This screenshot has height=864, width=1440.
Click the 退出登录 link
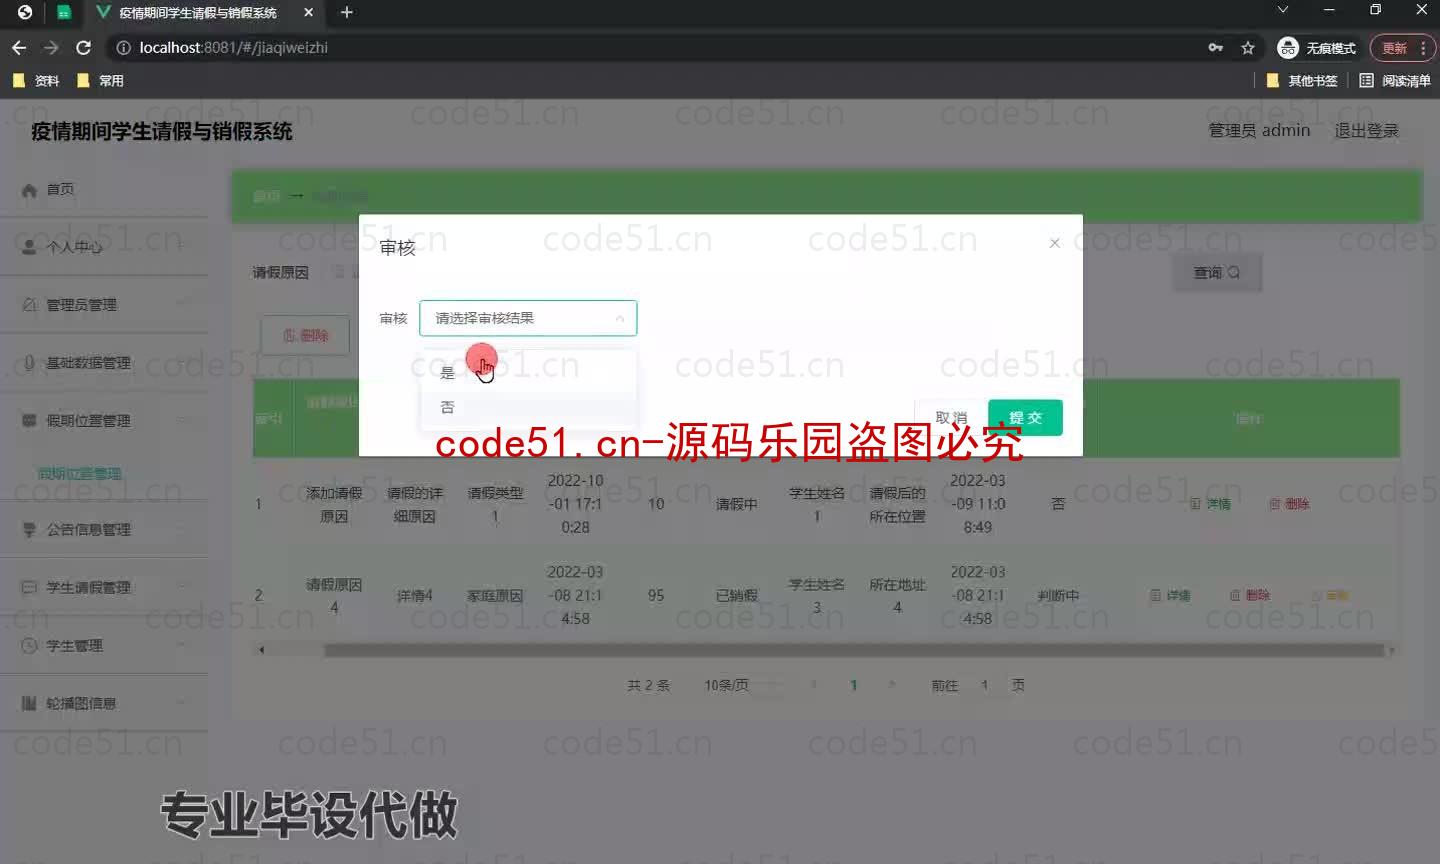pyautogui.click(x=1367, y=130)
